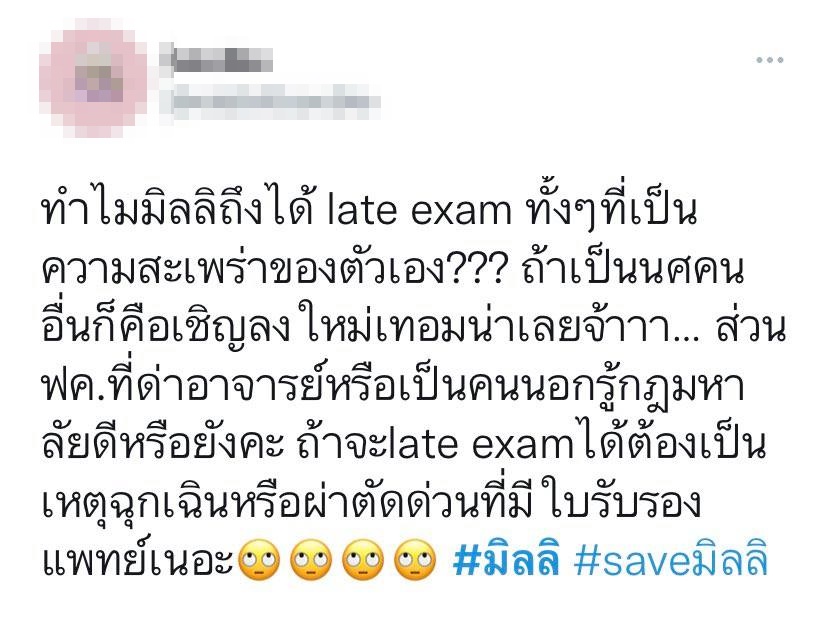Click the word แพทย์เนอะ before emojis
The width and height of the screenshot is (828, 623).
(x=138, y=559)
